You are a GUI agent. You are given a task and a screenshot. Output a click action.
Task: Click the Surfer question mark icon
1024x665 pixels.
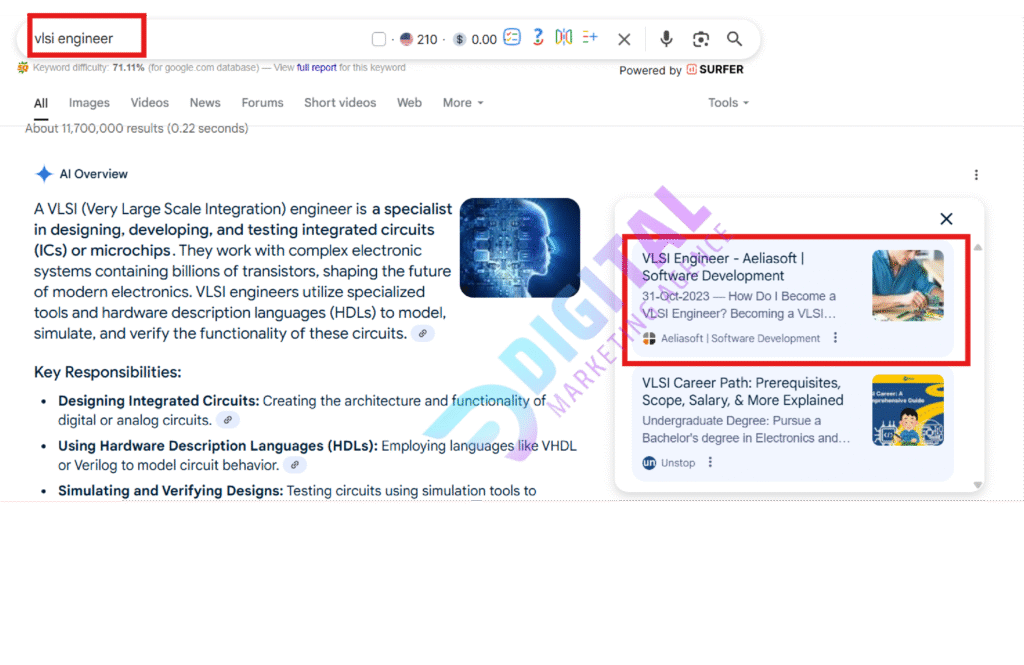point(538,38)
